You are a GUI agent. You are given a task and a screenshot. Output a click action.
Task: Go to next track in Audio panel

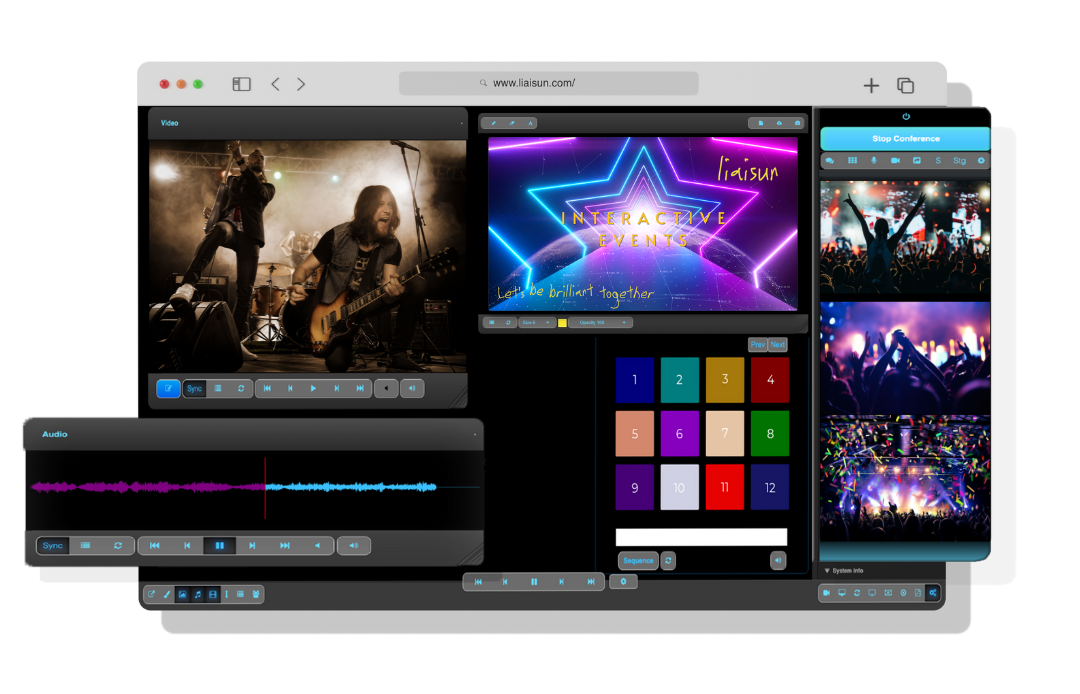252,545
